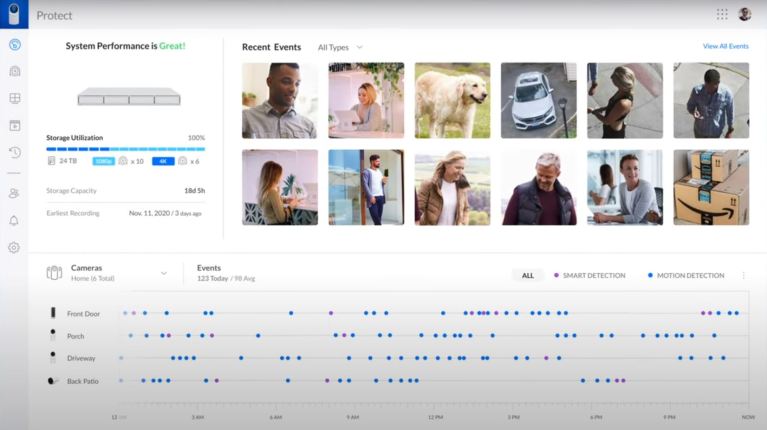Image resolution: width=767 pixels, height=430 pixels.
Task: Open overhead thumbnail of man in denim shirt
Action: 711,100
